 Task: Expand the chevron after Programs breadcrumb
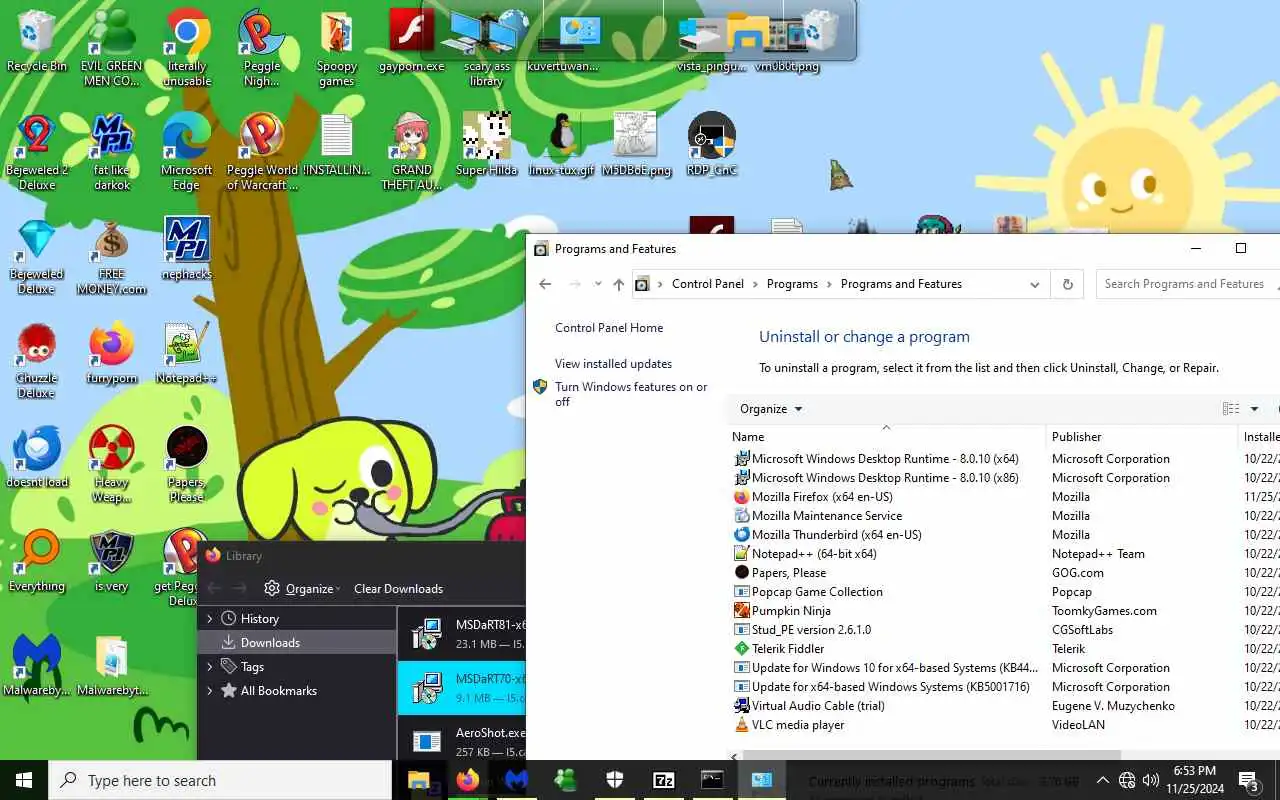[829, 284]
